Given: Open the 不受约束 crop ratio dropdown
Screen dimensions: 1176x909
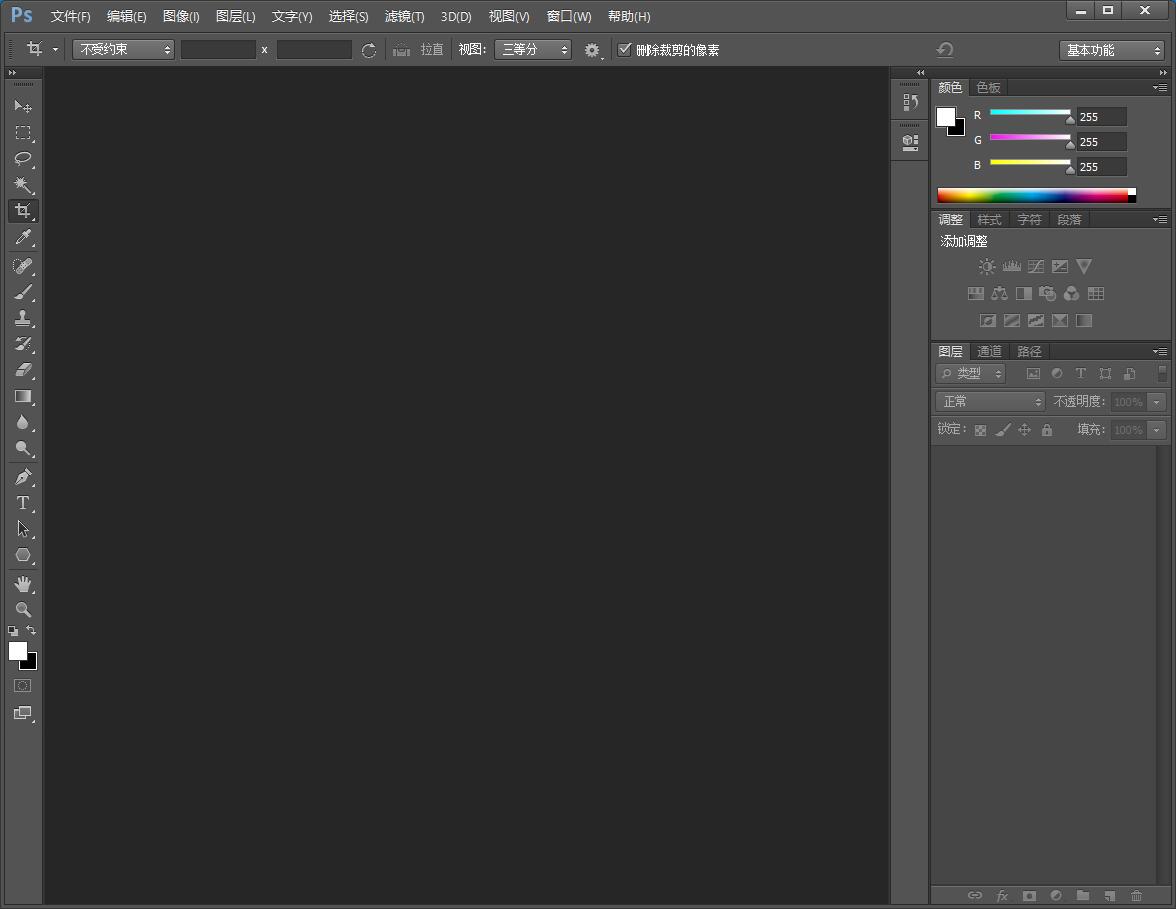Looking at the screenshot, I should 124,50.
